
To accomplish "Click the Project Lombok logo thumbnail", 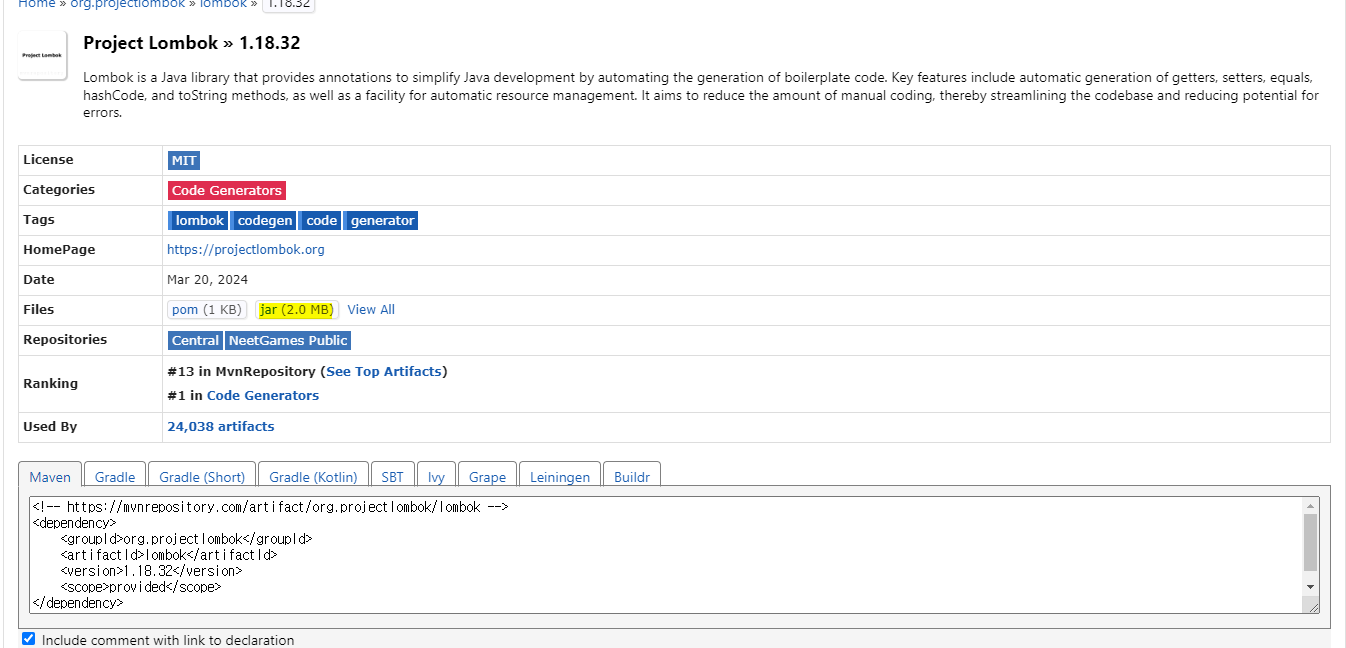I will 42,55.
